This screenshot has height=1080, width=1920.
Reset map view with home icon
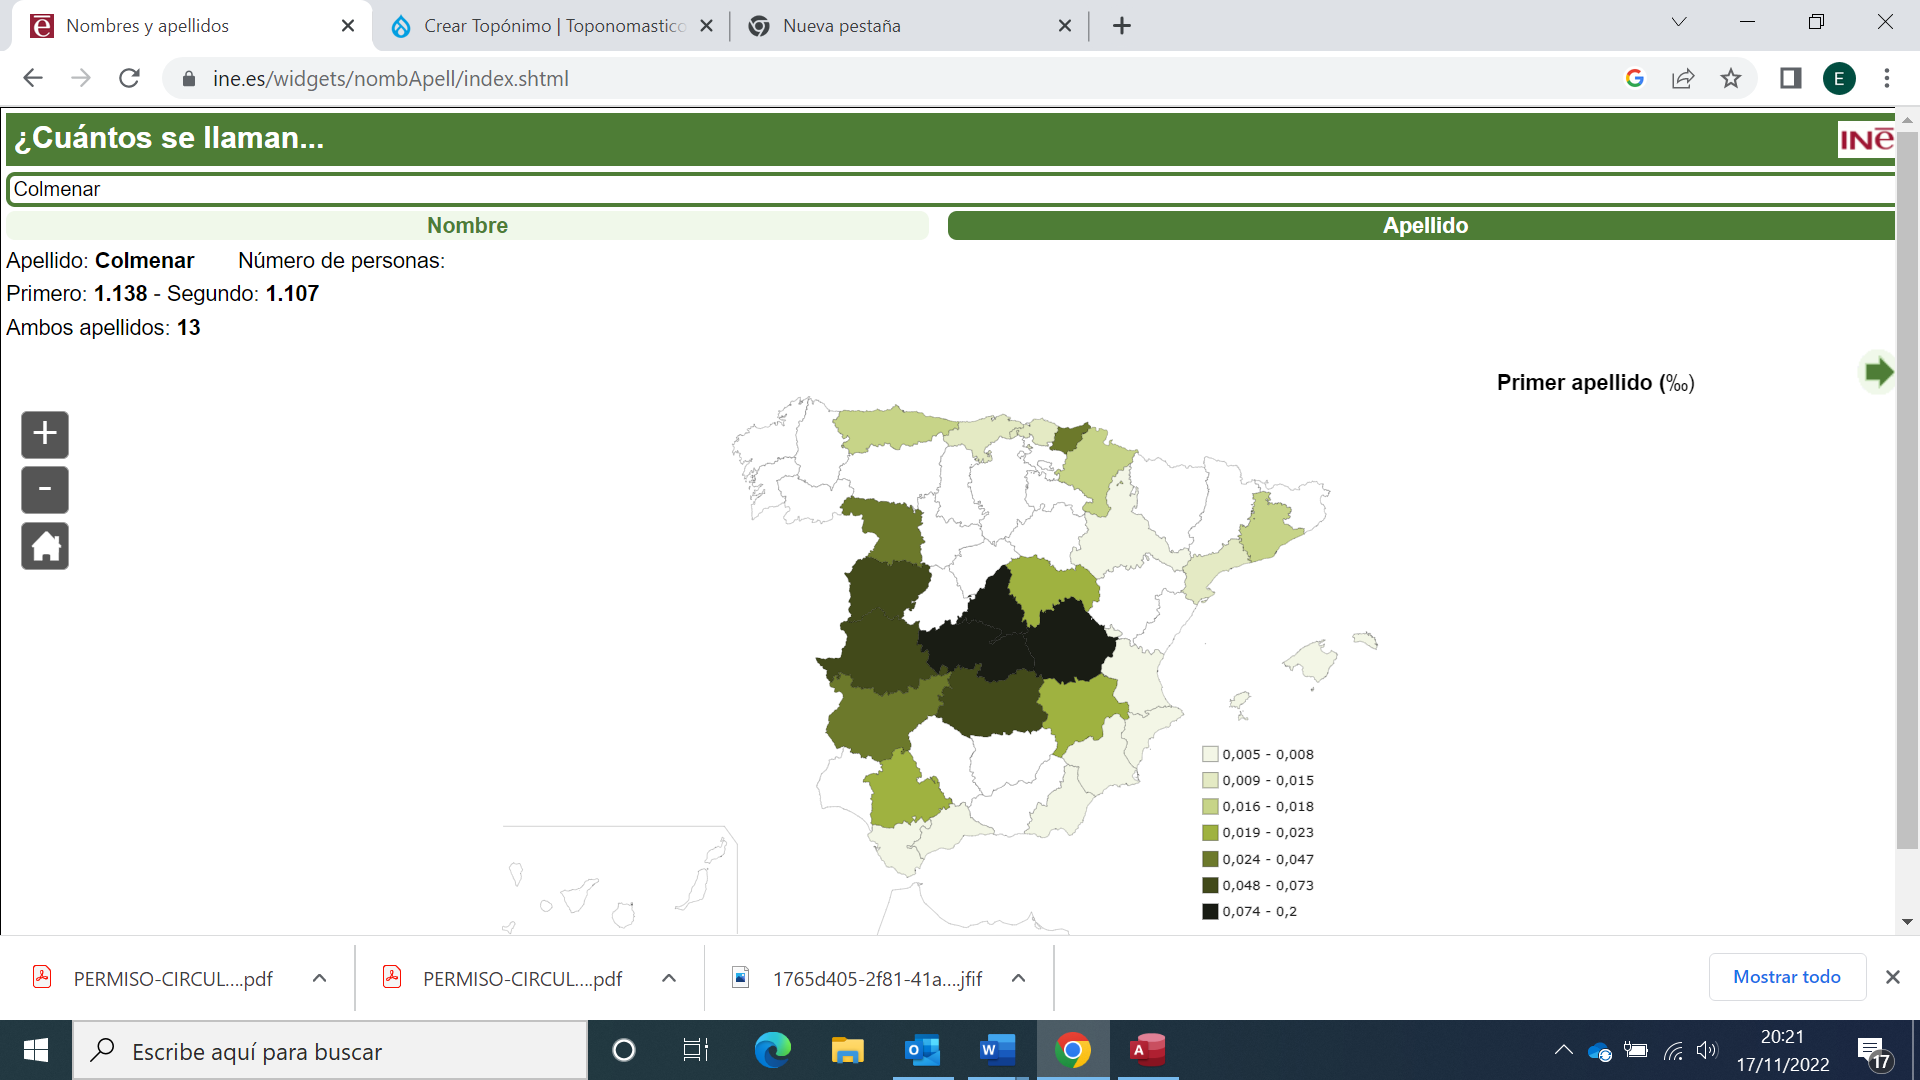(x=45, y=546)
